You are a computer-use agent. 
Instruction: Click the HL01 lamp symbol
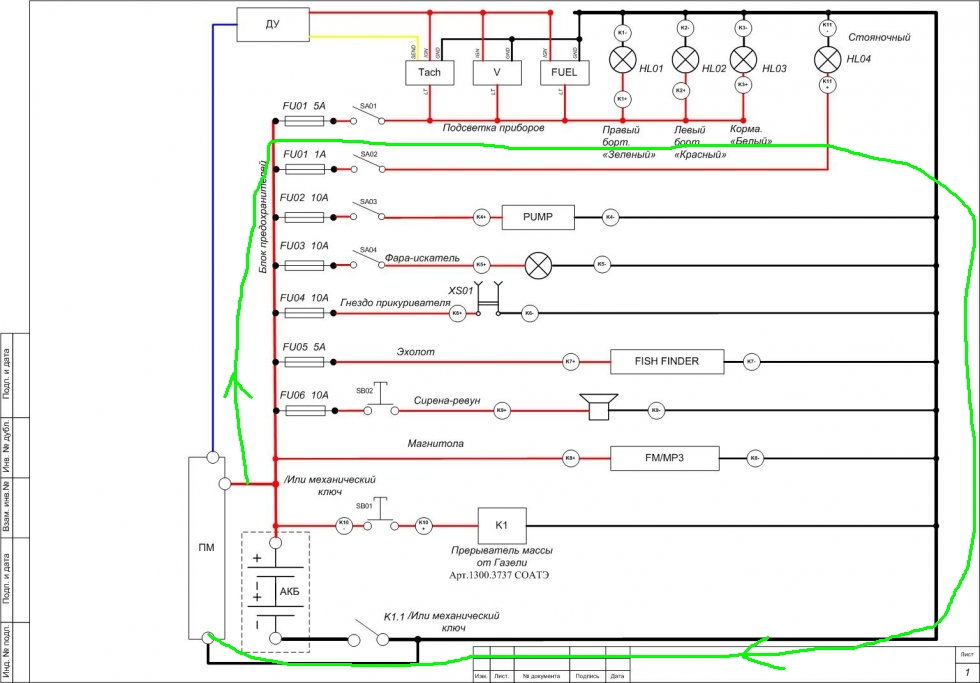622,60
